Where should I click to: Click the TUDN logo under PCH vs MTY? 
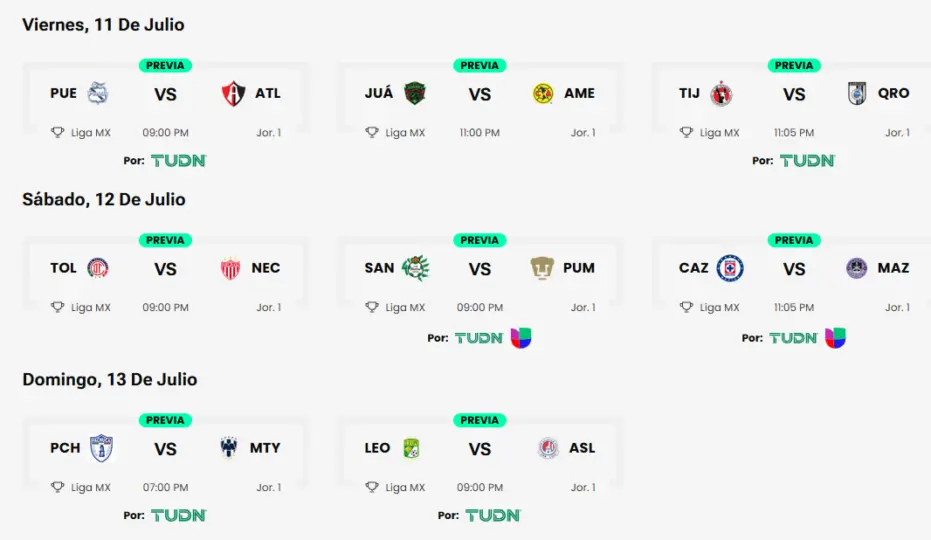[178, 515]
